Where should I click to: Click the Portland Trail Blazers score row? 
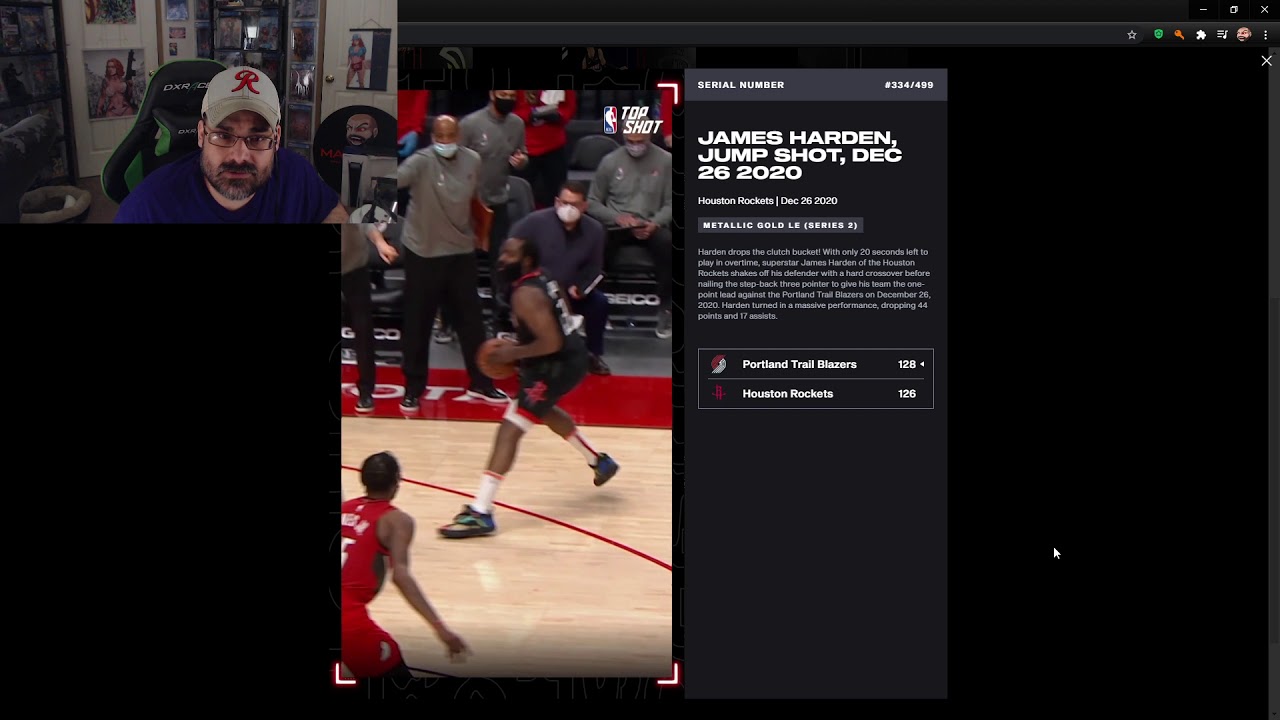click(x=816, y=364)
